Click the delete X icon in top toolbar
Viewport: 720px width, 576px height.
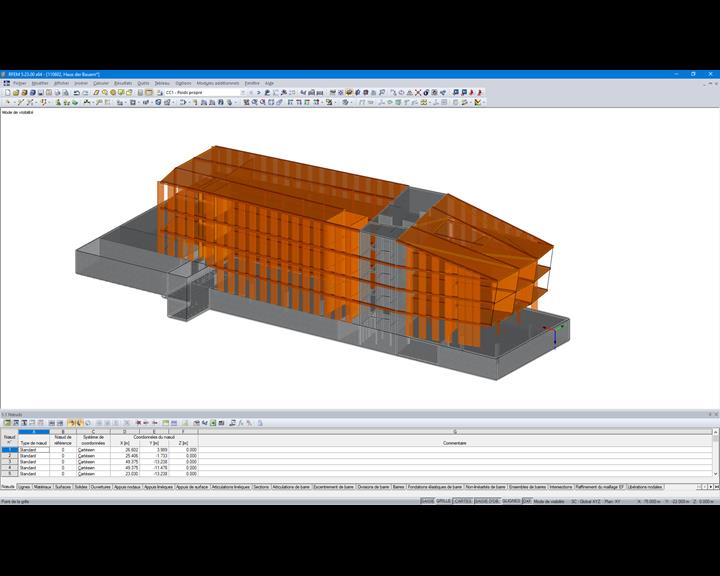(x=418, y=92)
